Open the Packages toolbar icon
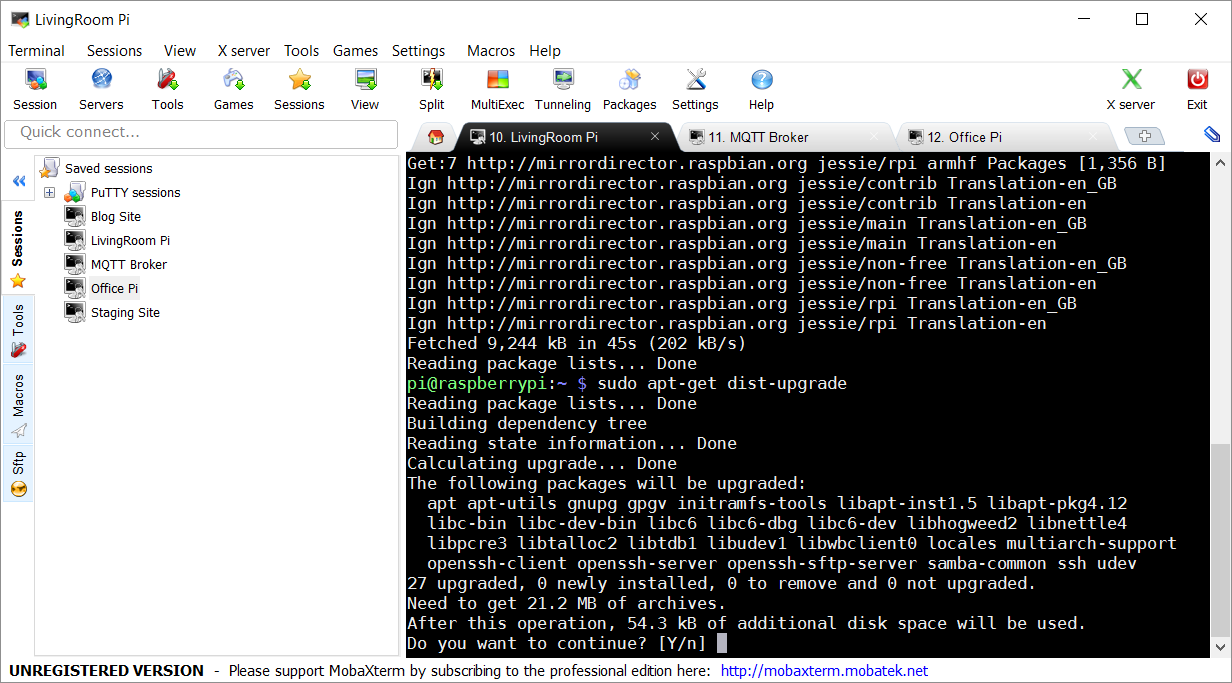The width and height of the screenshot is (1232, 683). (630, 89)
